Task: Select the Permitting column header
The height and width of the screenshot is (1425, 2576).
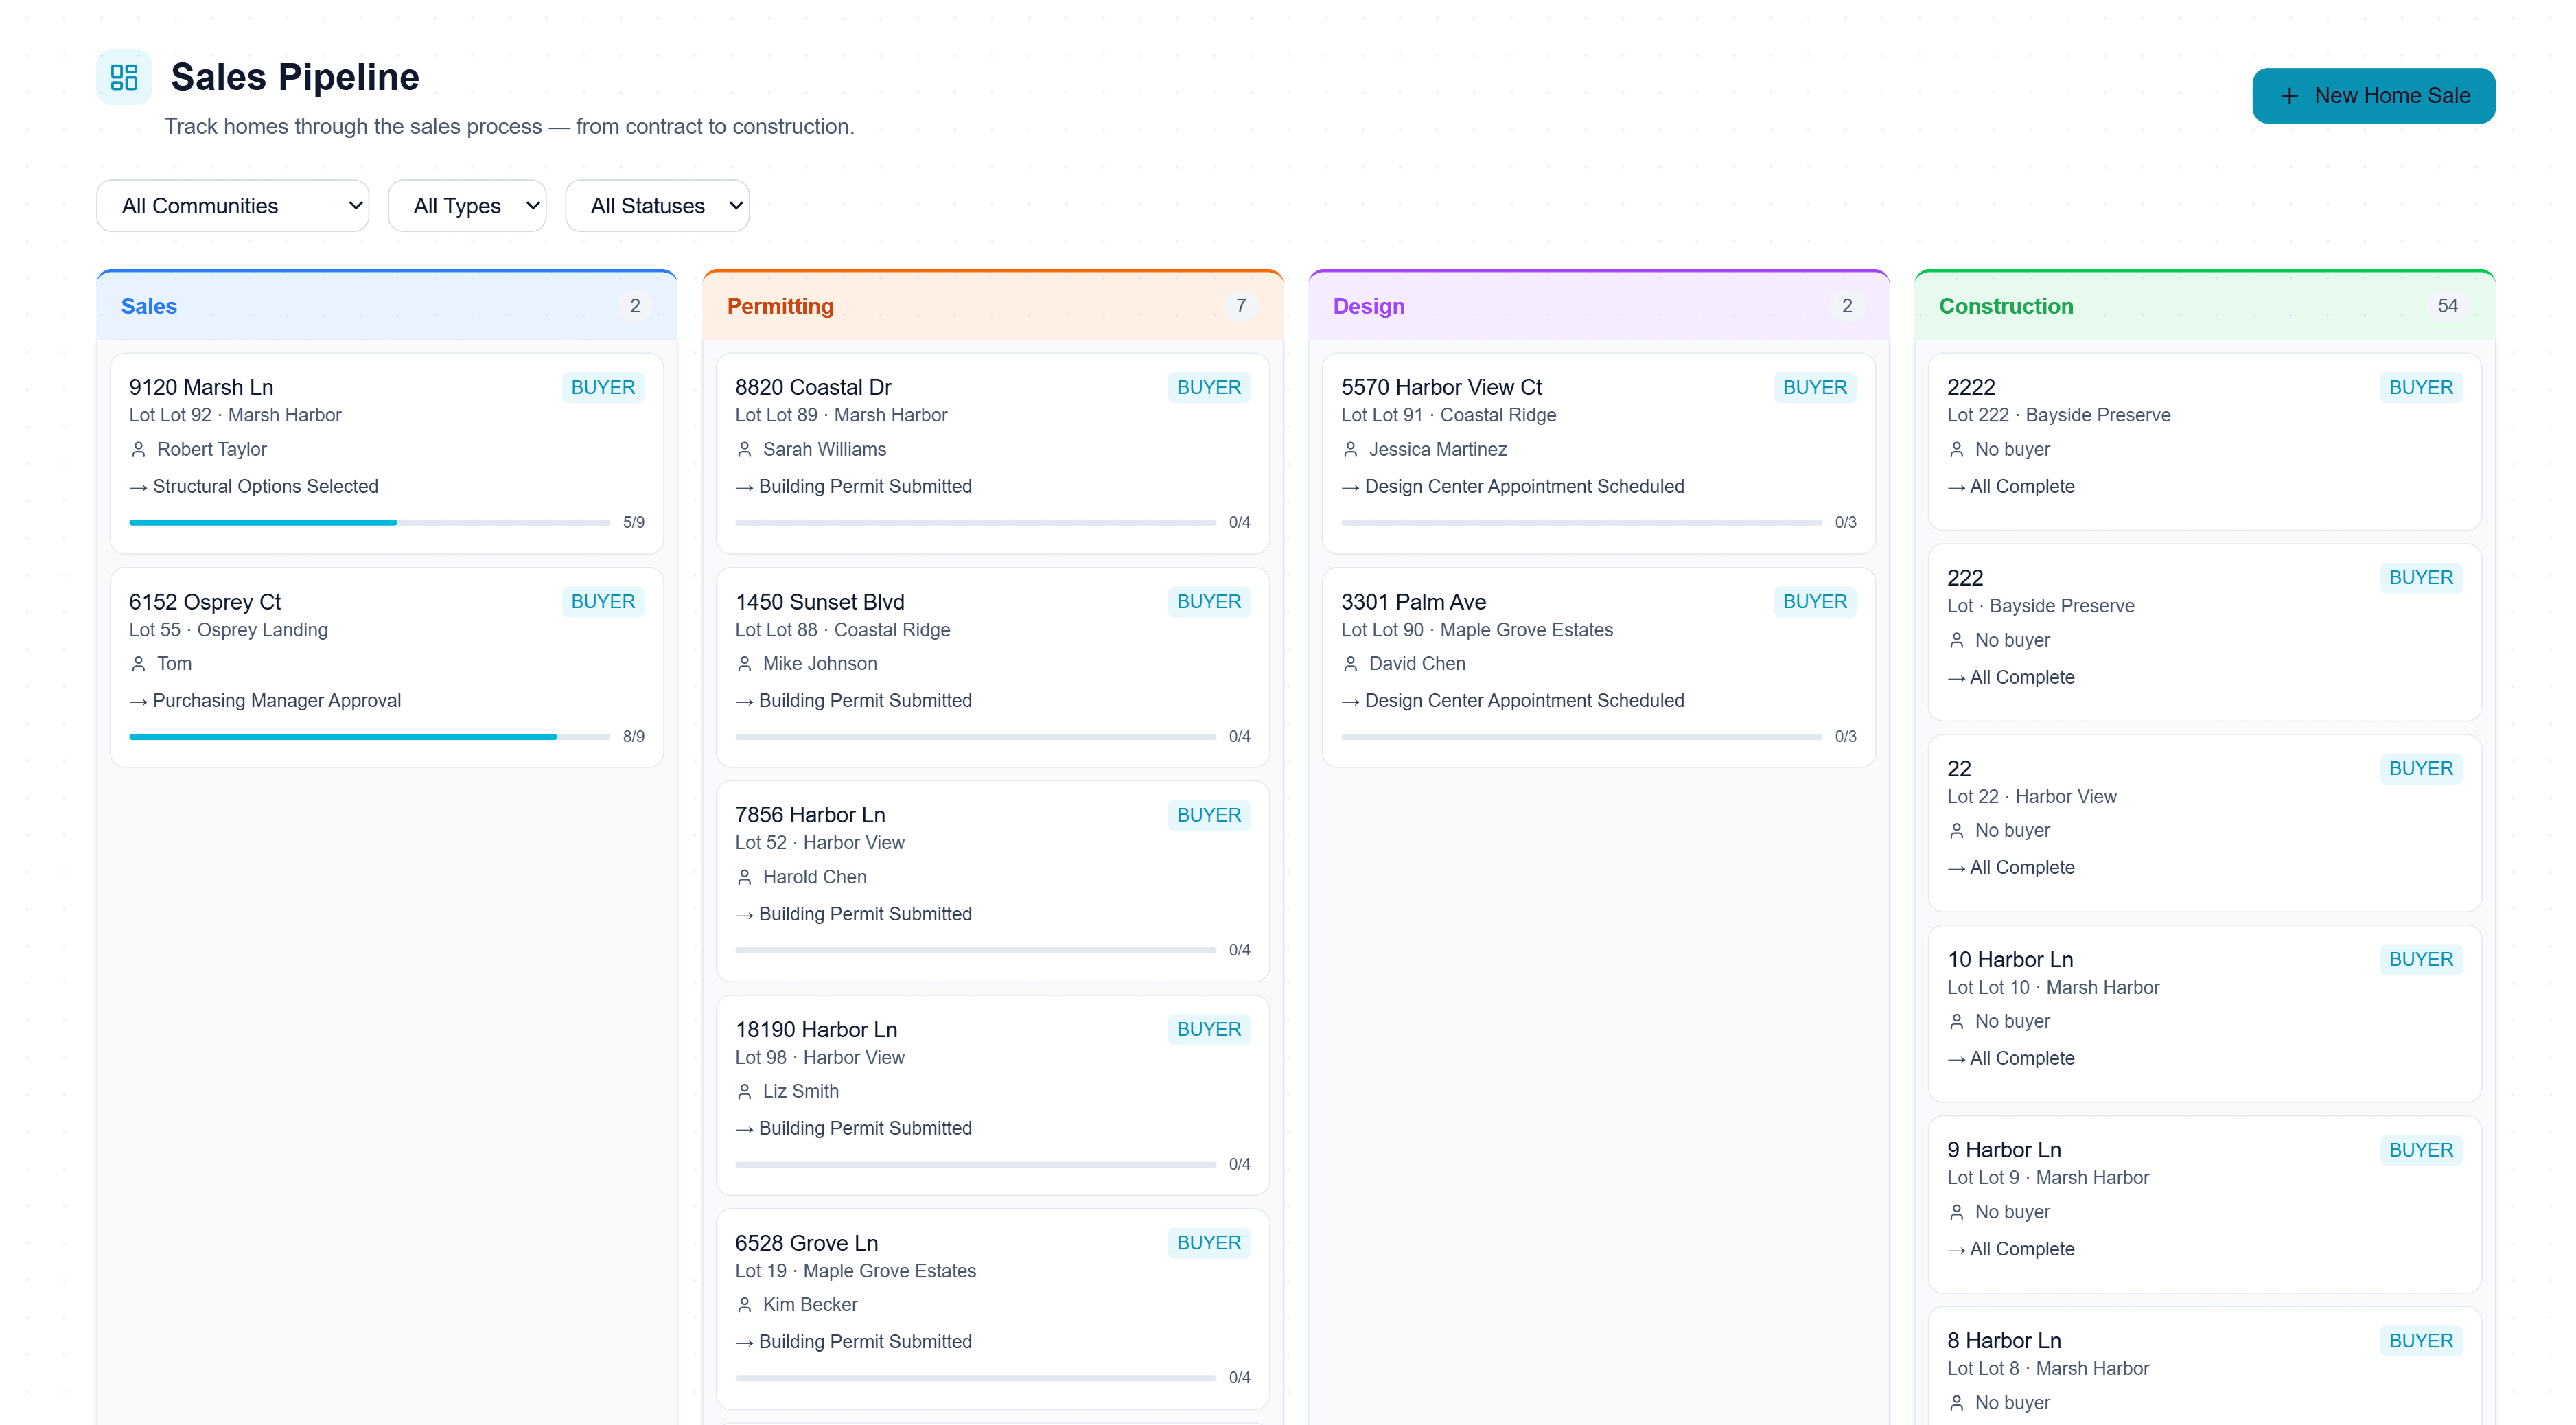Action: click(993, 306)
